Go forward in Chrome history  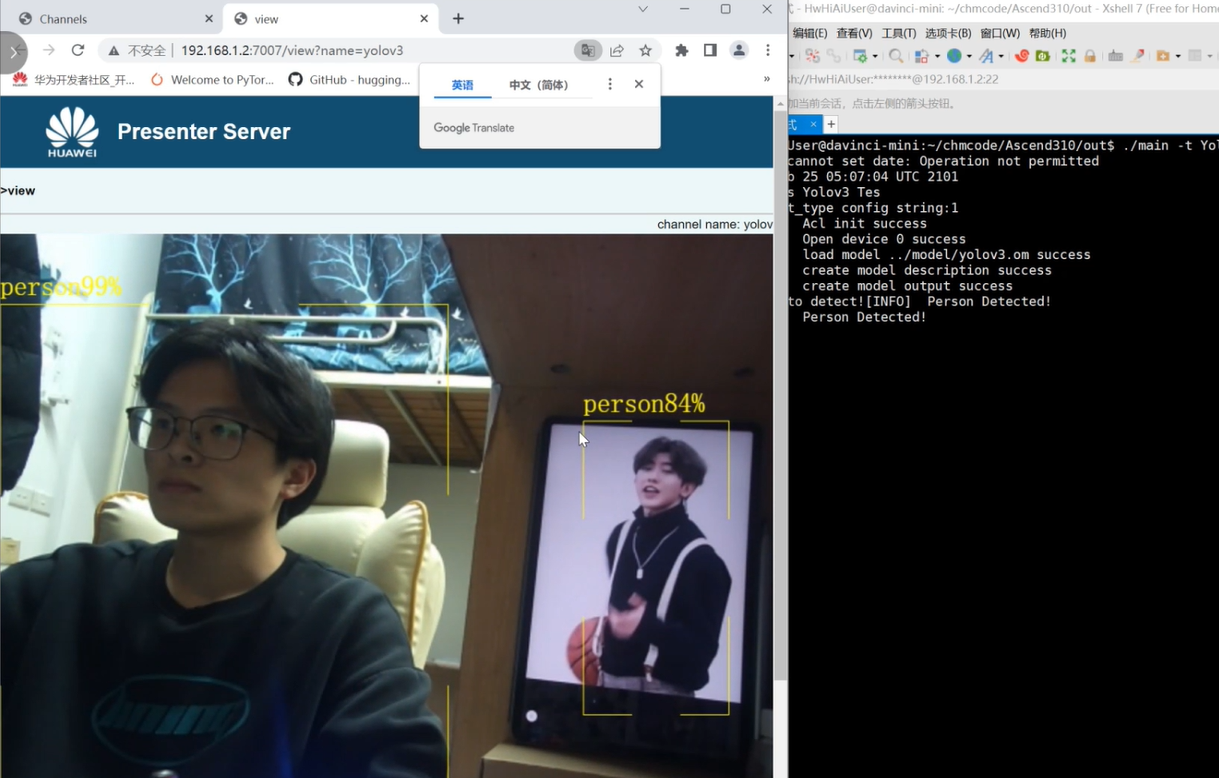(x=48, y=50)
